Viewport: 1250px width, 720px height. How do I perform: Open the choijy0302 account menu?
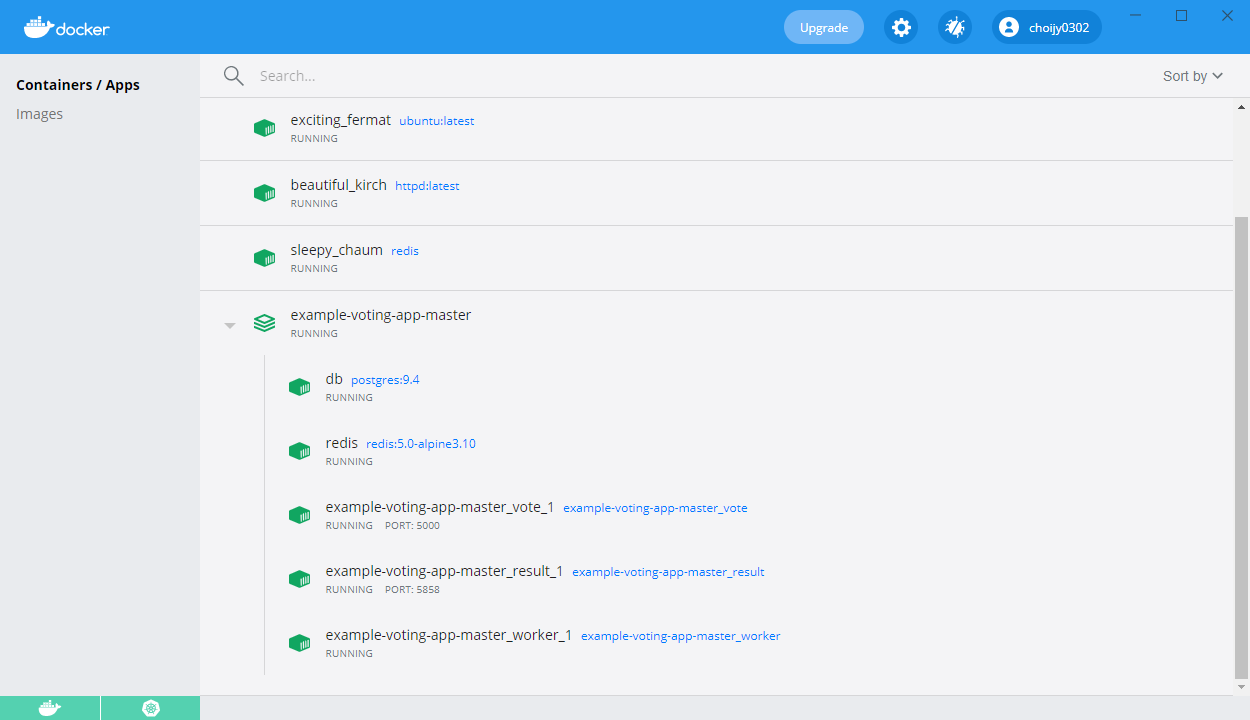[x=1047, y=27]
